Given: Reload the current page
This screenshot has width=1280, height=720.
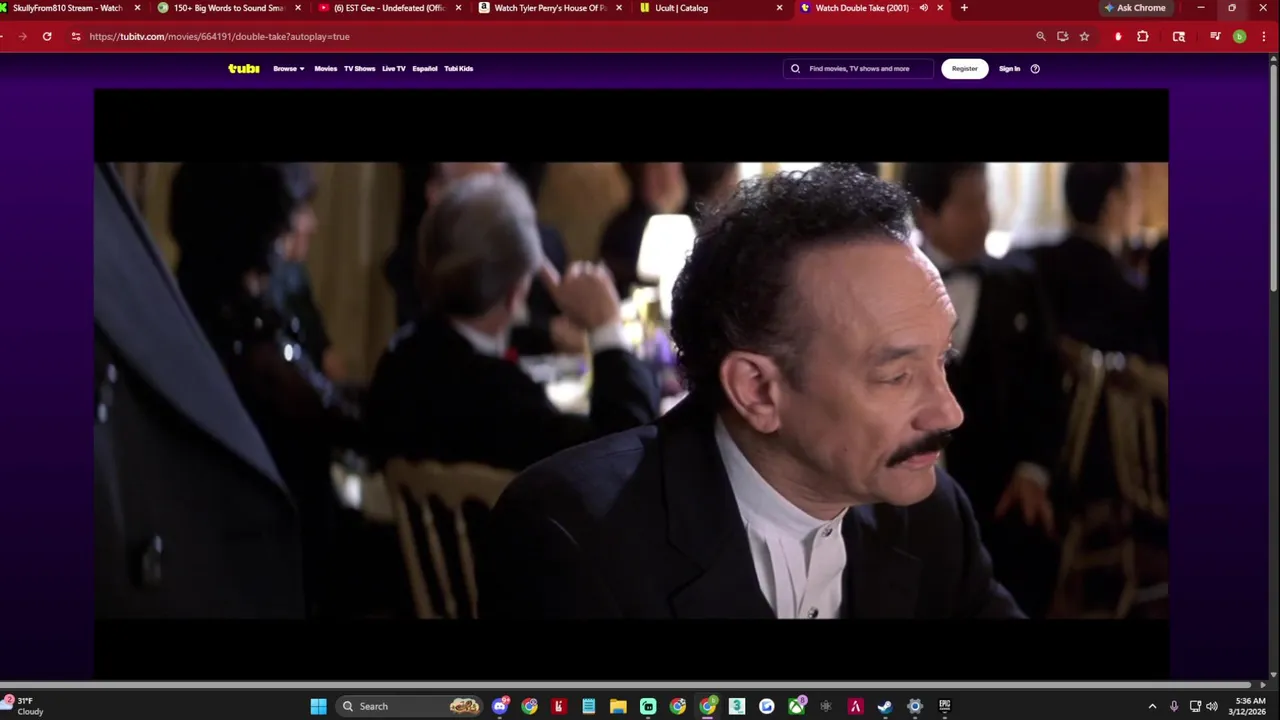Looking at the screenshot, I should [x=47, y=36].
